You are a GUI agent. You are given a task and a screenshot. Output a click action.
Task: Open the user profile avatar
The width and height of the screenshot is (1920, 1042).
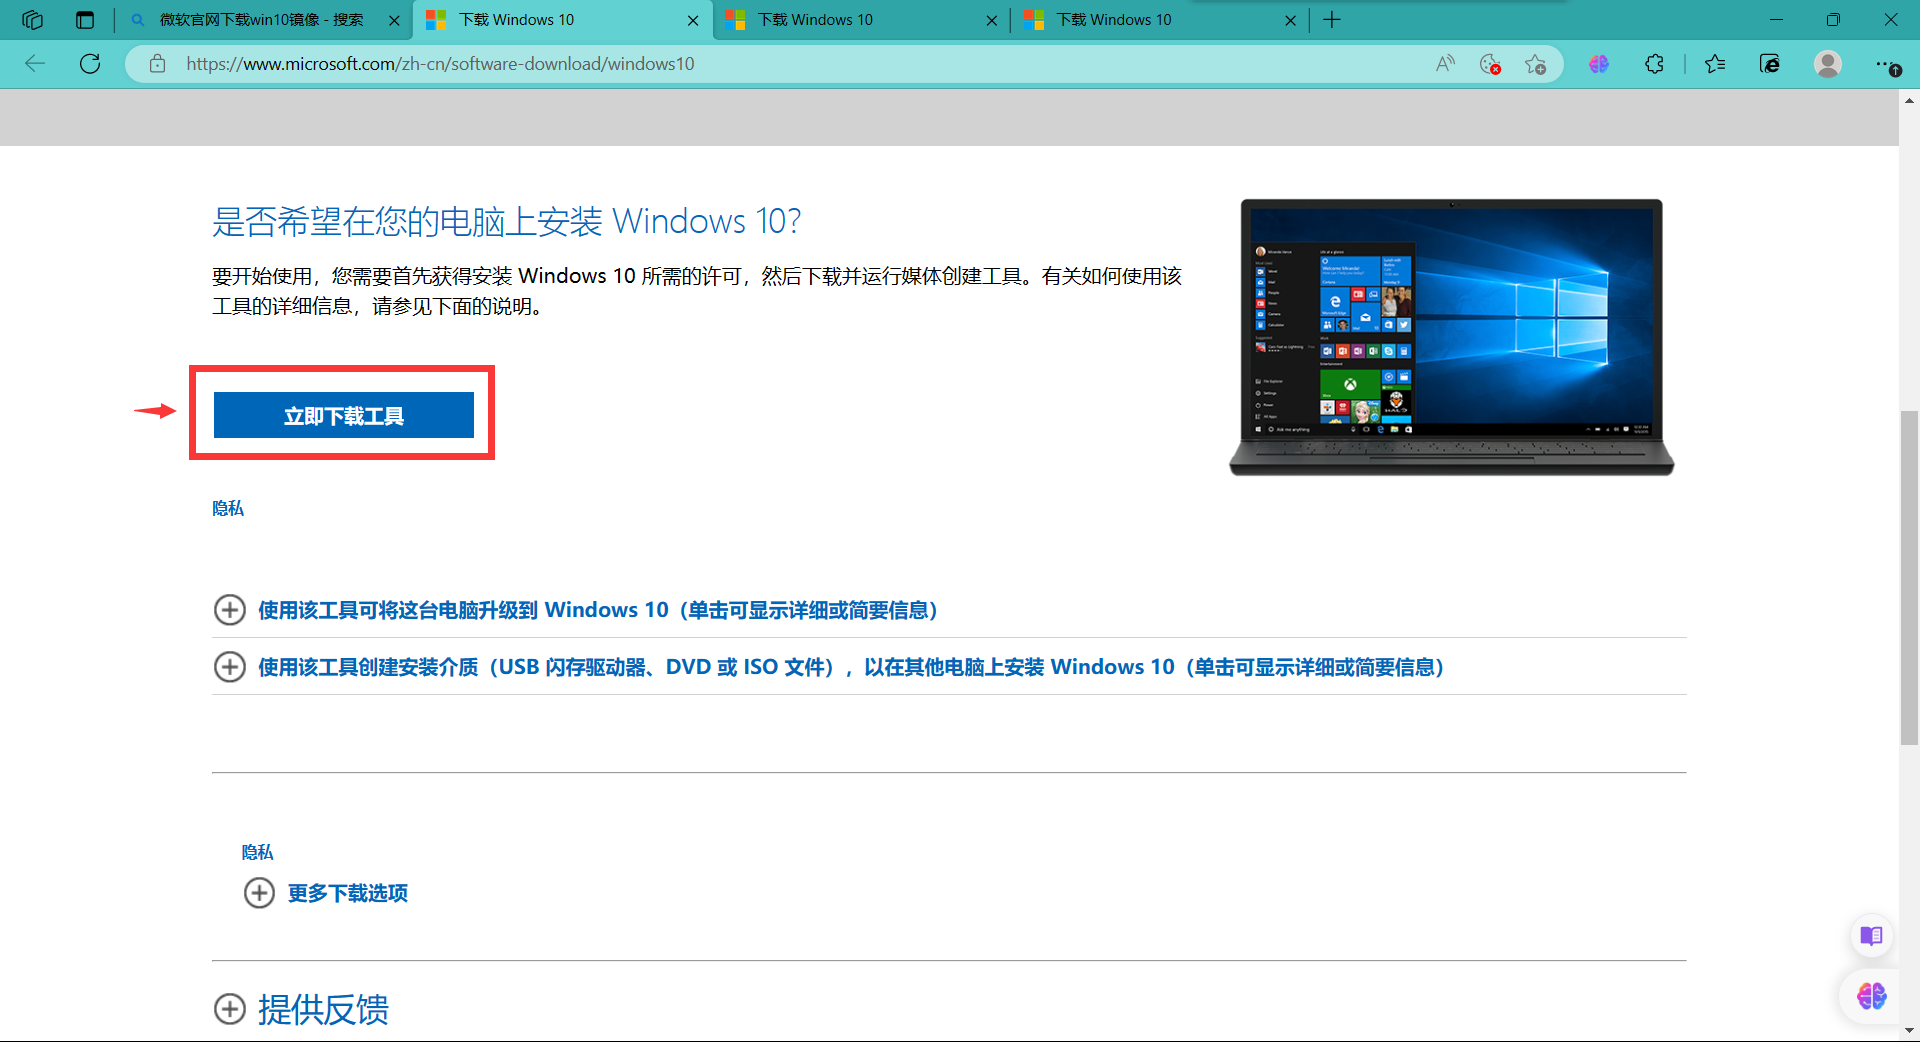coord(1828,64)
